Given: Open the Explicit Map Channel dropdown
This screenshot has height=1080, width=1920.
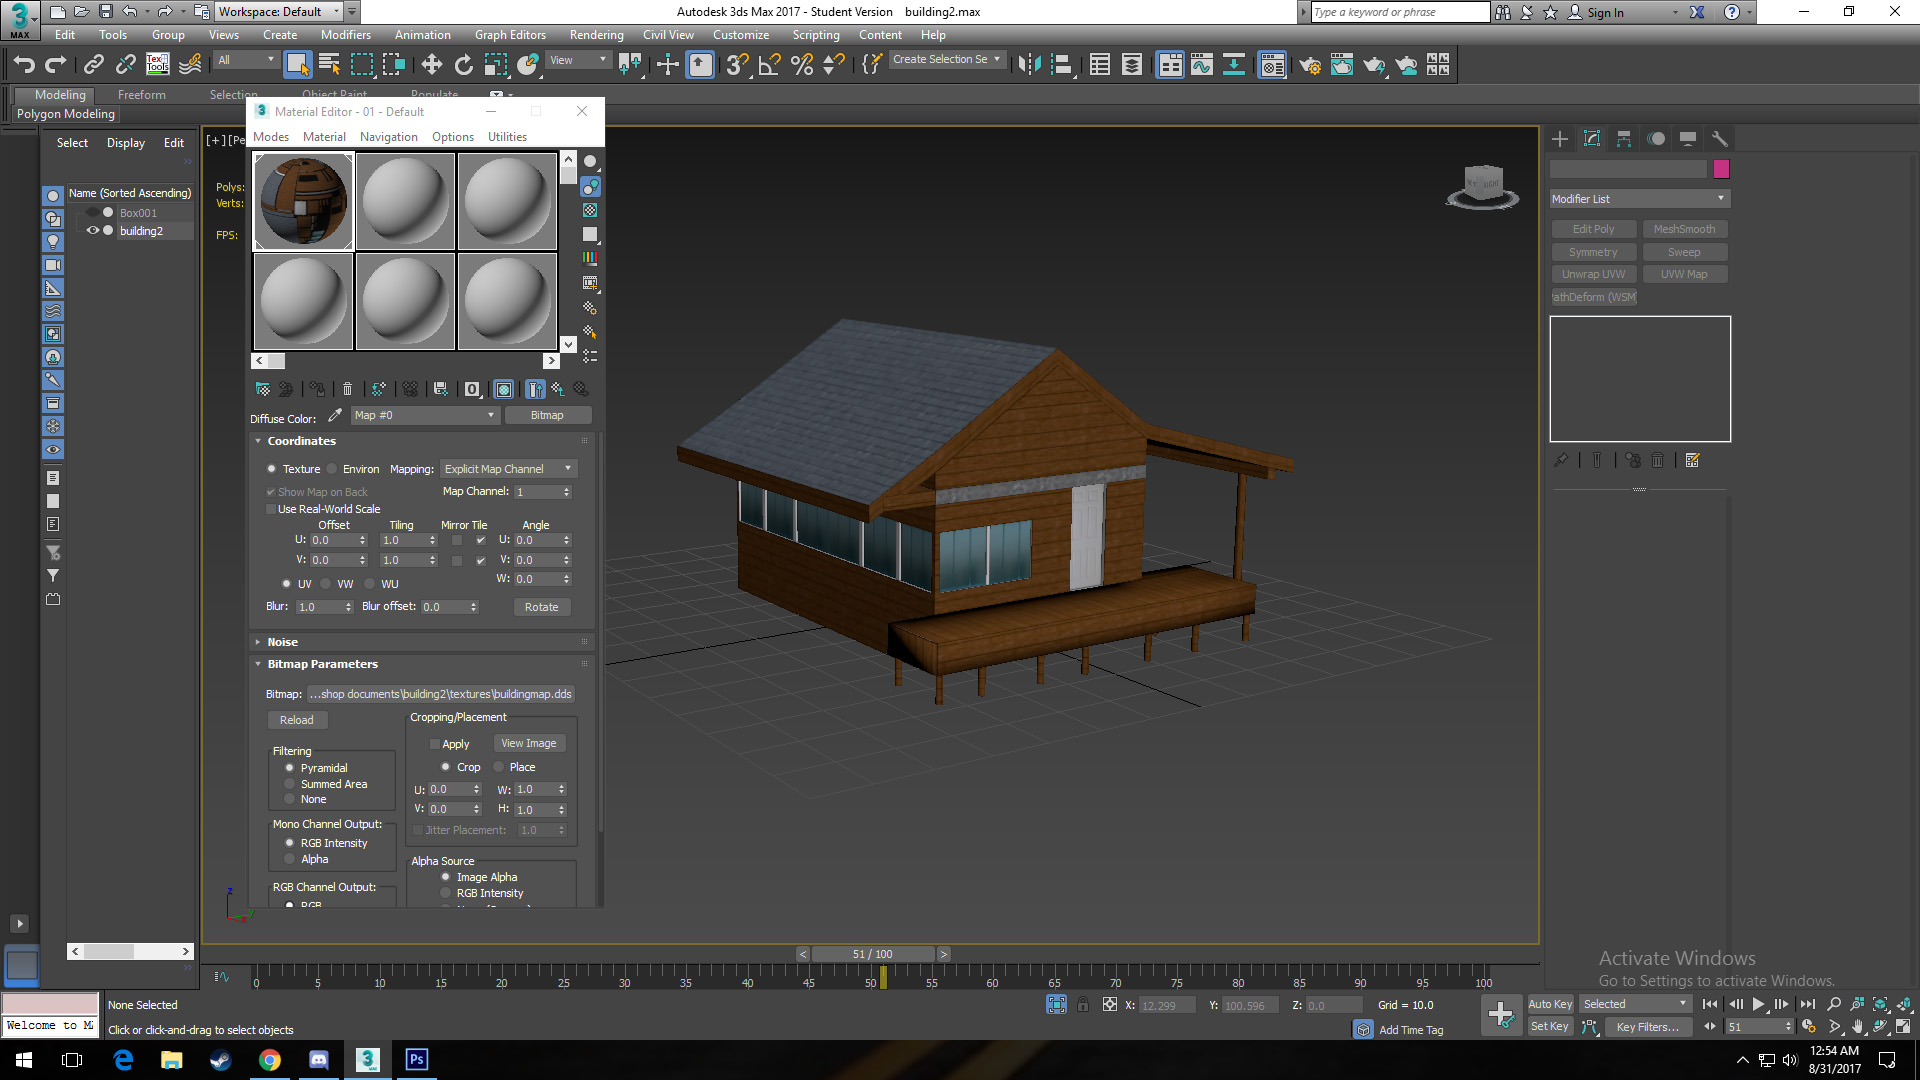Looking at the screenshot, I should [x=509, y=469].
